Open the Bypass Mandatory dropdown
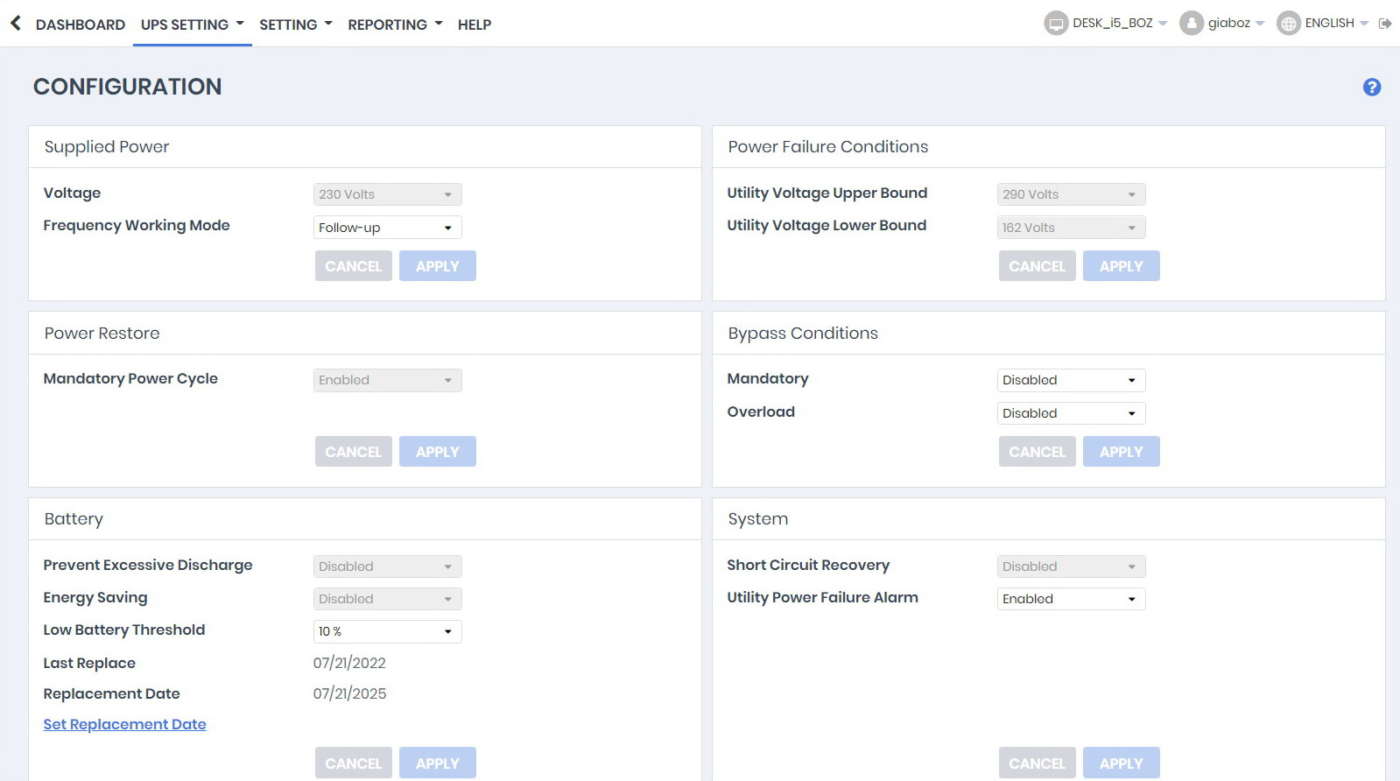Screen dimensions: 1400x781 point(1071,380)
